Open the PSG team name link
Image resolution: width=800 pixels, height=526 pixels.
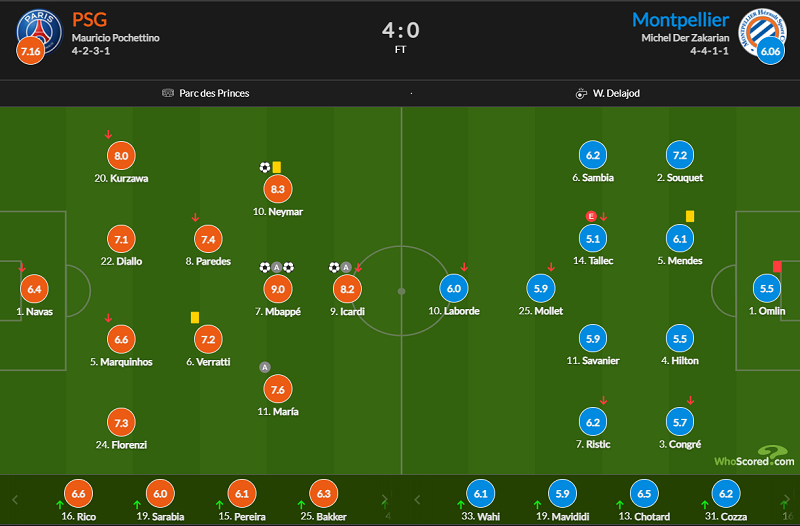(89, 20)
